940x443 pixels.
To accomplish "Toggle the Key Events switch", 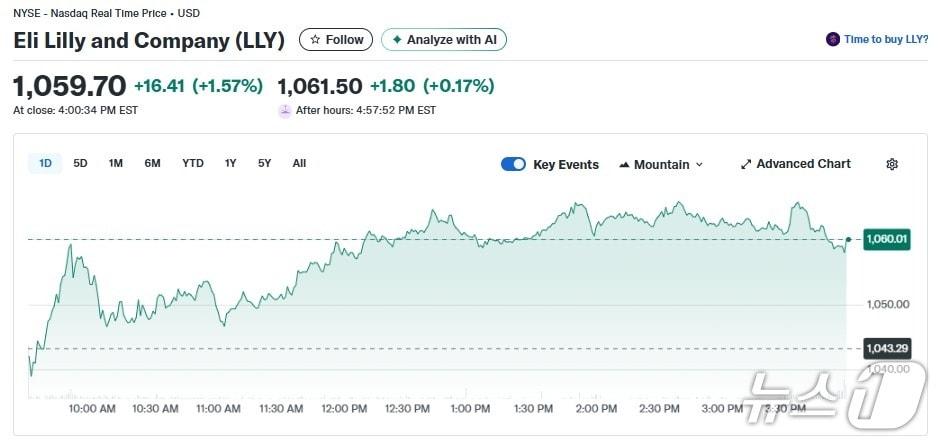I will [513, 164].
